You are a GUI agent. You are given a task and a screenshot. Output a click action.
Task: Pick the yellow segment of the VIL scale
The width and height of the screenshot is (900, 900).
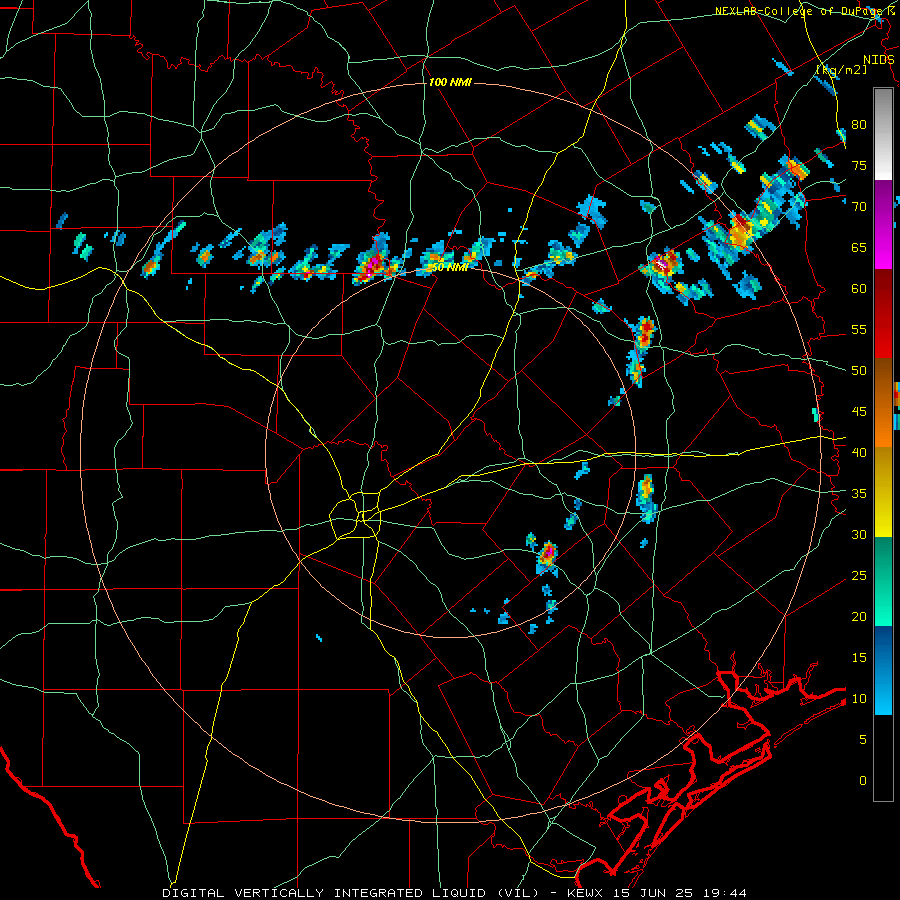click(x=883, y=492)
